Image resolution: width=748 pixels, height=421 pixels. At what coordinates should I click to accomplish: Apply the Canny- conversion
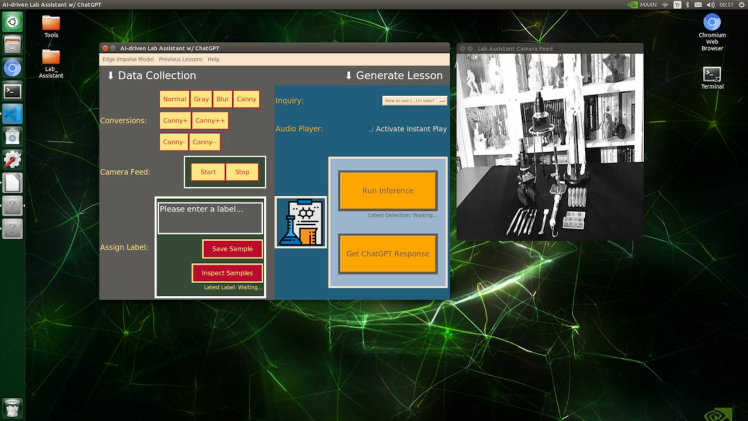(x=173, y=142)
